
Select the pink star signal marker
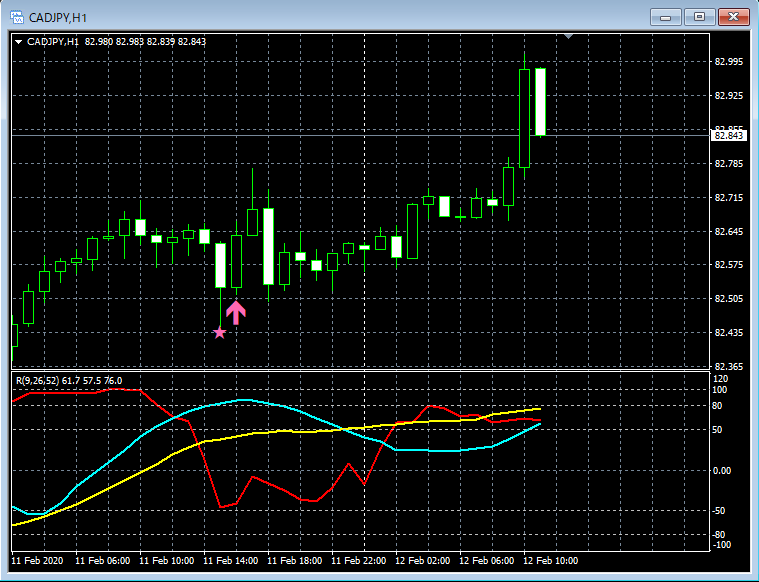click(219, 333)
